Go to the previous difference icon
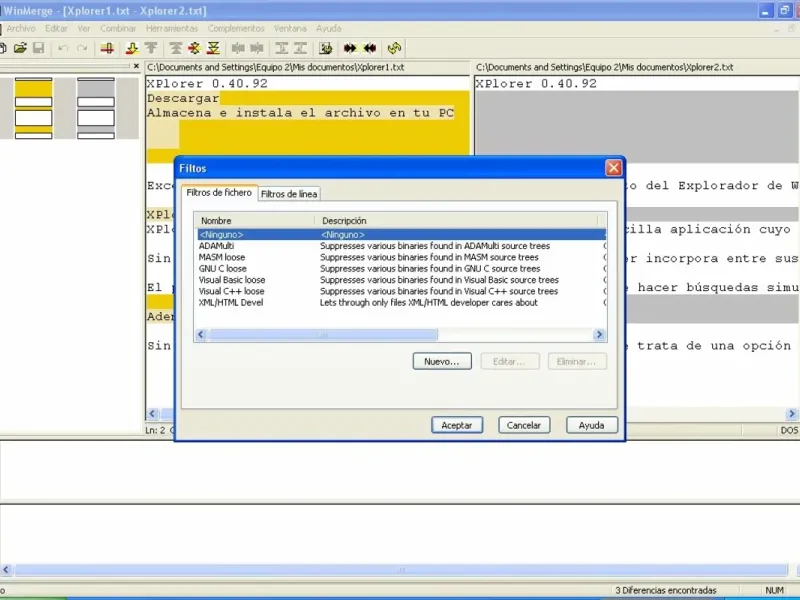Image resolution: width=800 pixels, height=600 pixels. tap(152, 48)
